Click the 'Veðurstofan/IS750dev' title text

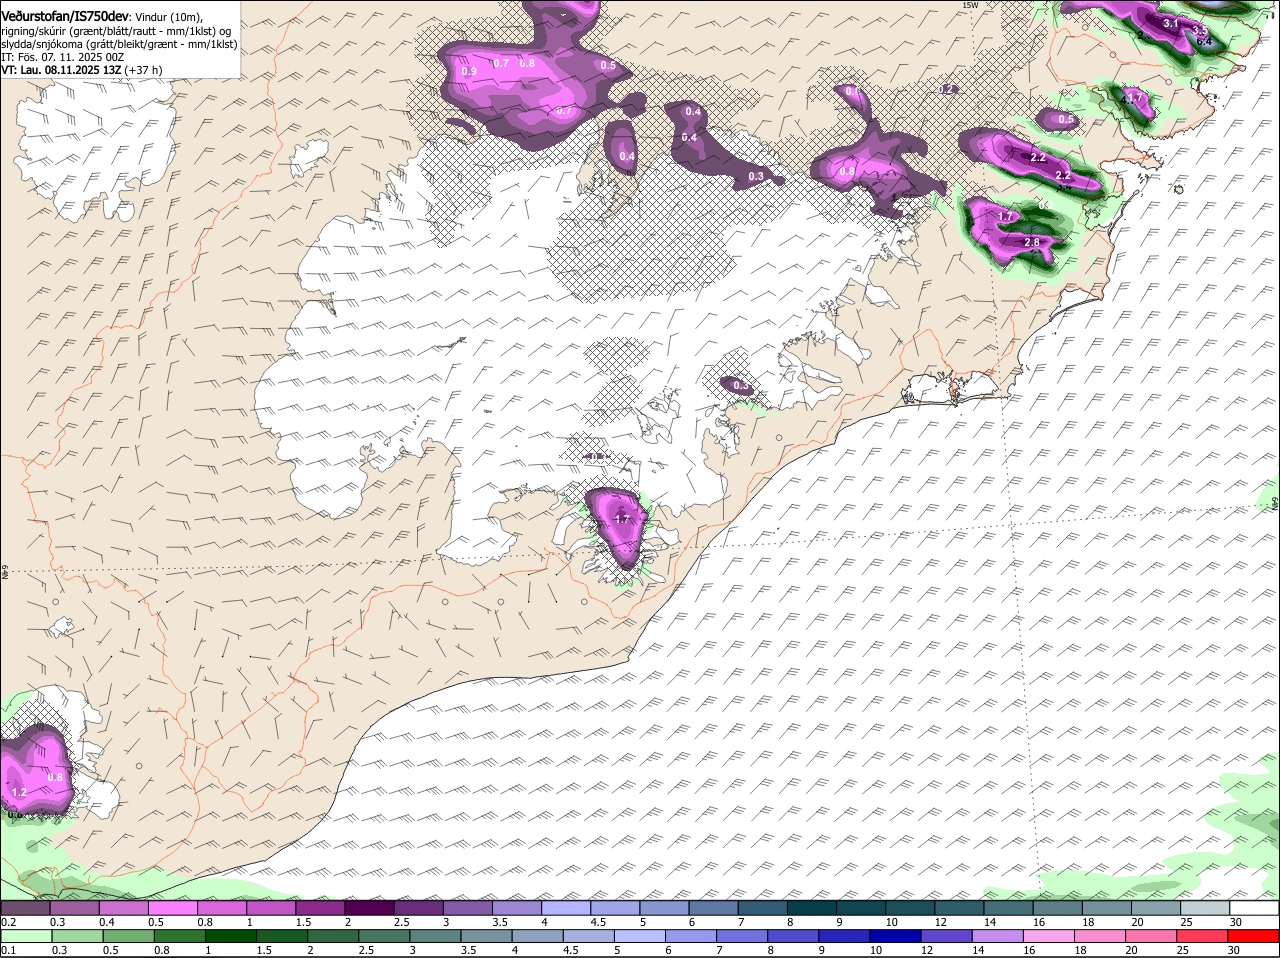64,17
